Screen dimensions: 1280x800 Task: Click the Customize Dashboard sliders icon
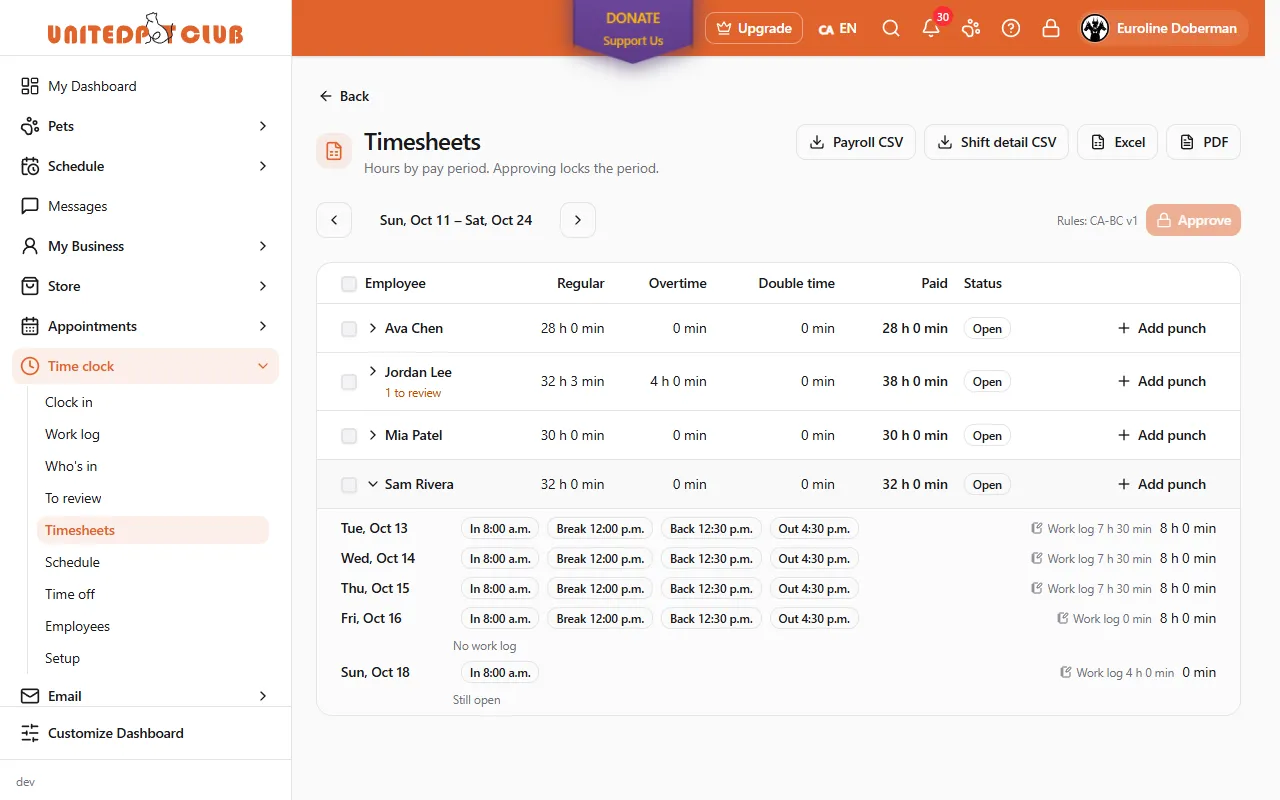click(x=30, y=733)
